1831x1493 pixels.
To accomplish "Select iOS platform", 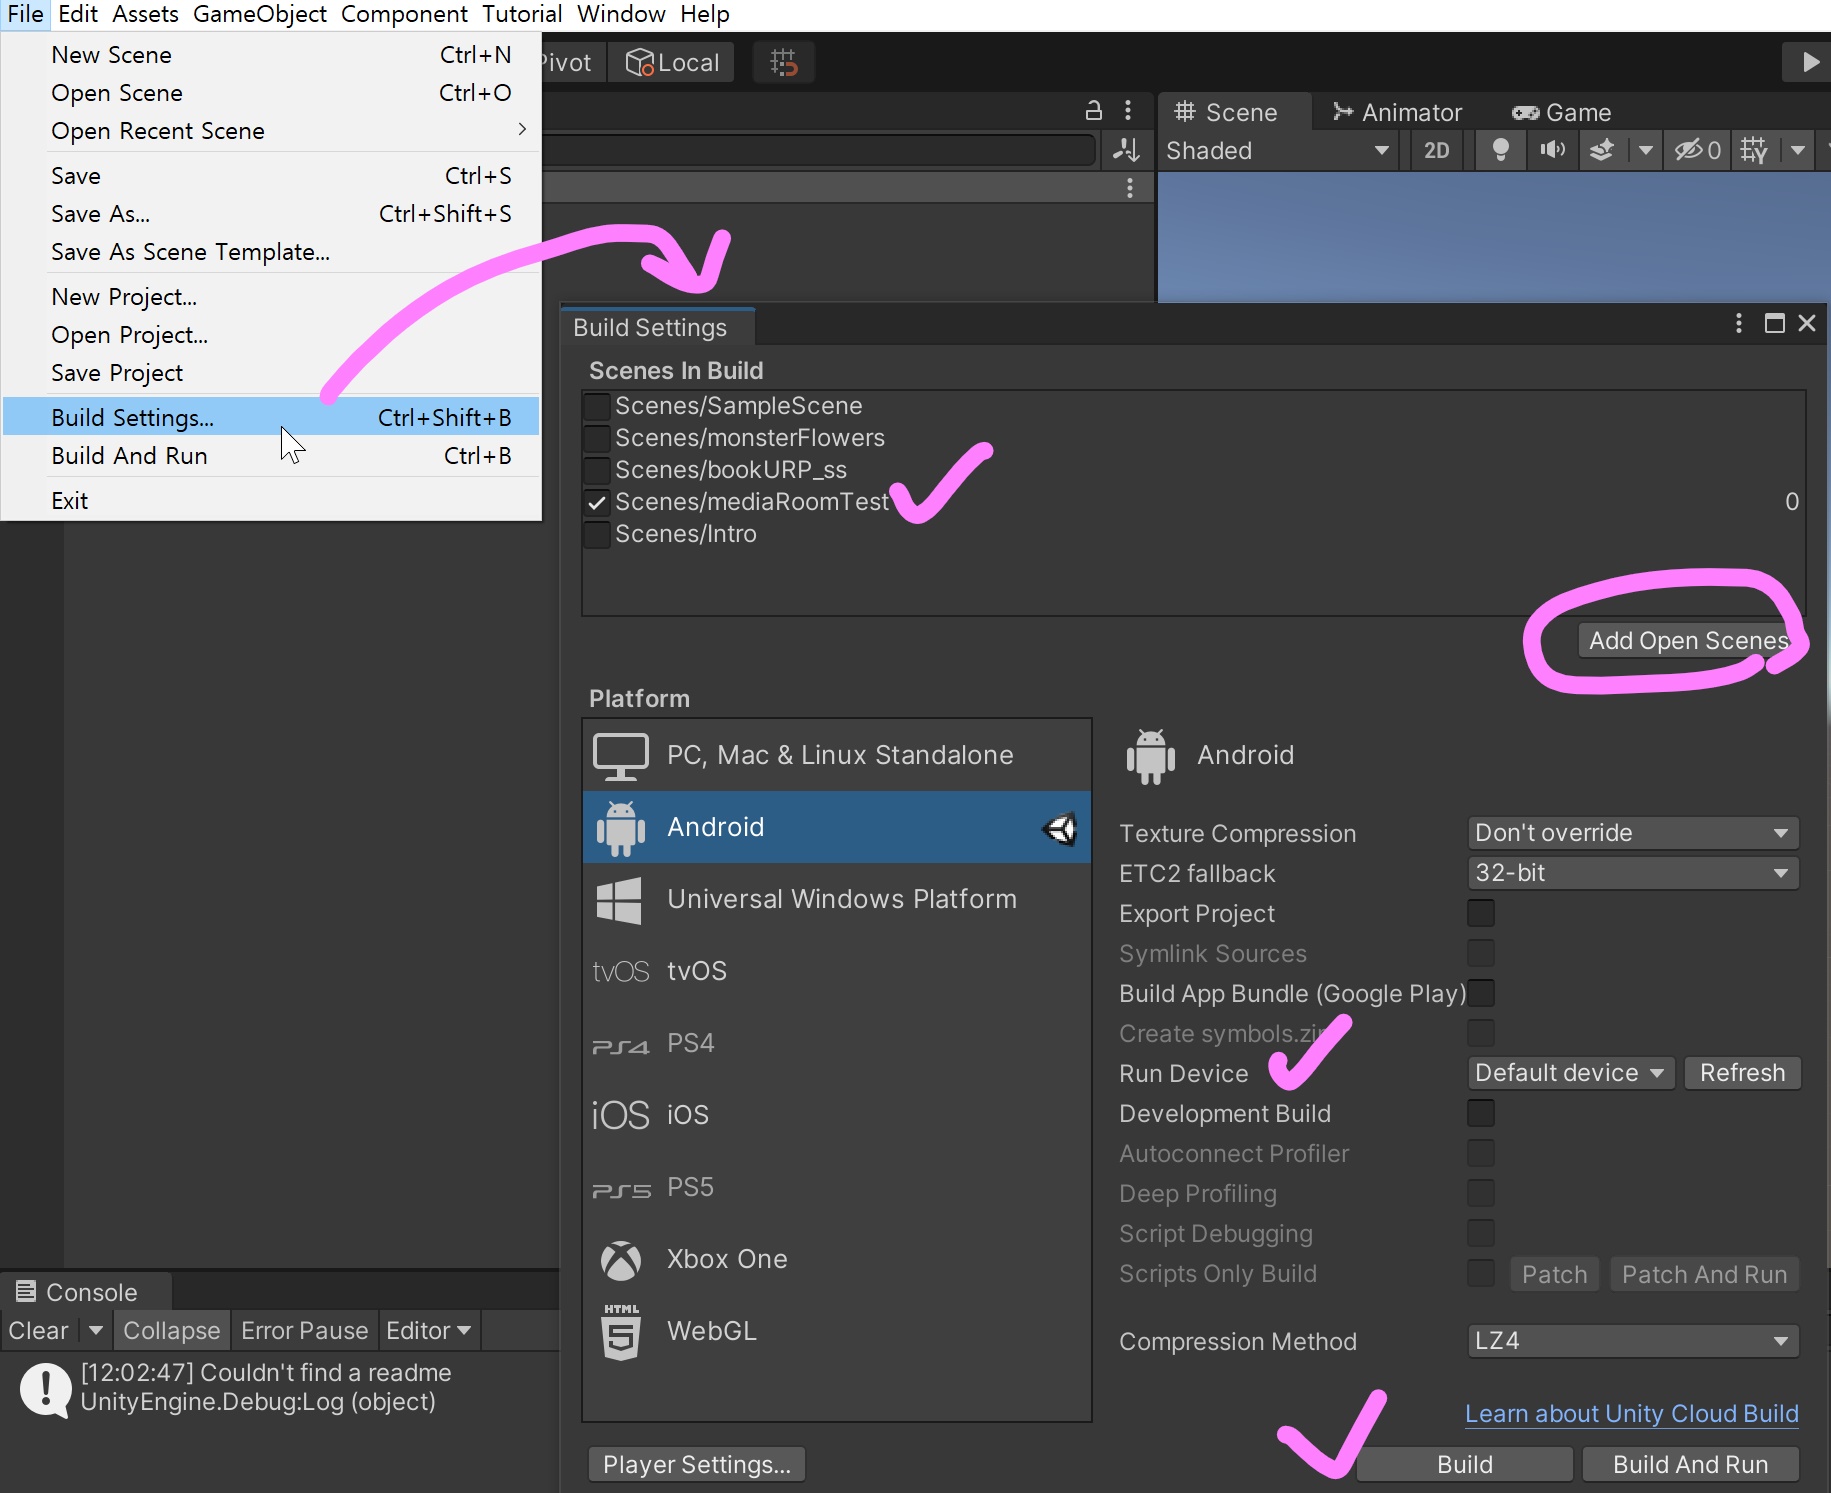I will tap(836, 1115).
